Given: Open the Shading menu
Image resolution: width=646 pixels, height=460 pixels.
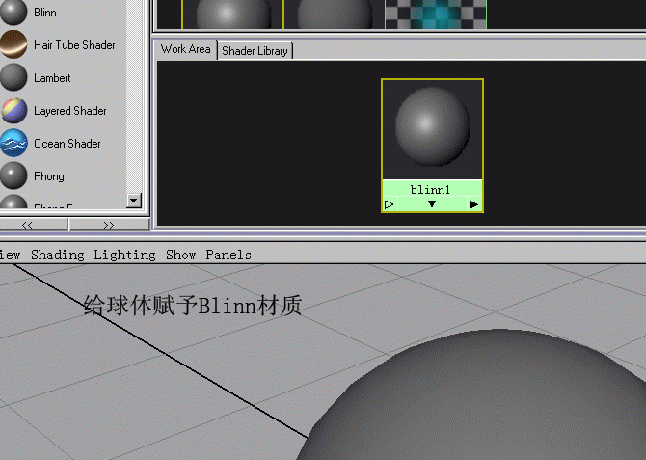Looking at the screenshot, I should [58, 255].
